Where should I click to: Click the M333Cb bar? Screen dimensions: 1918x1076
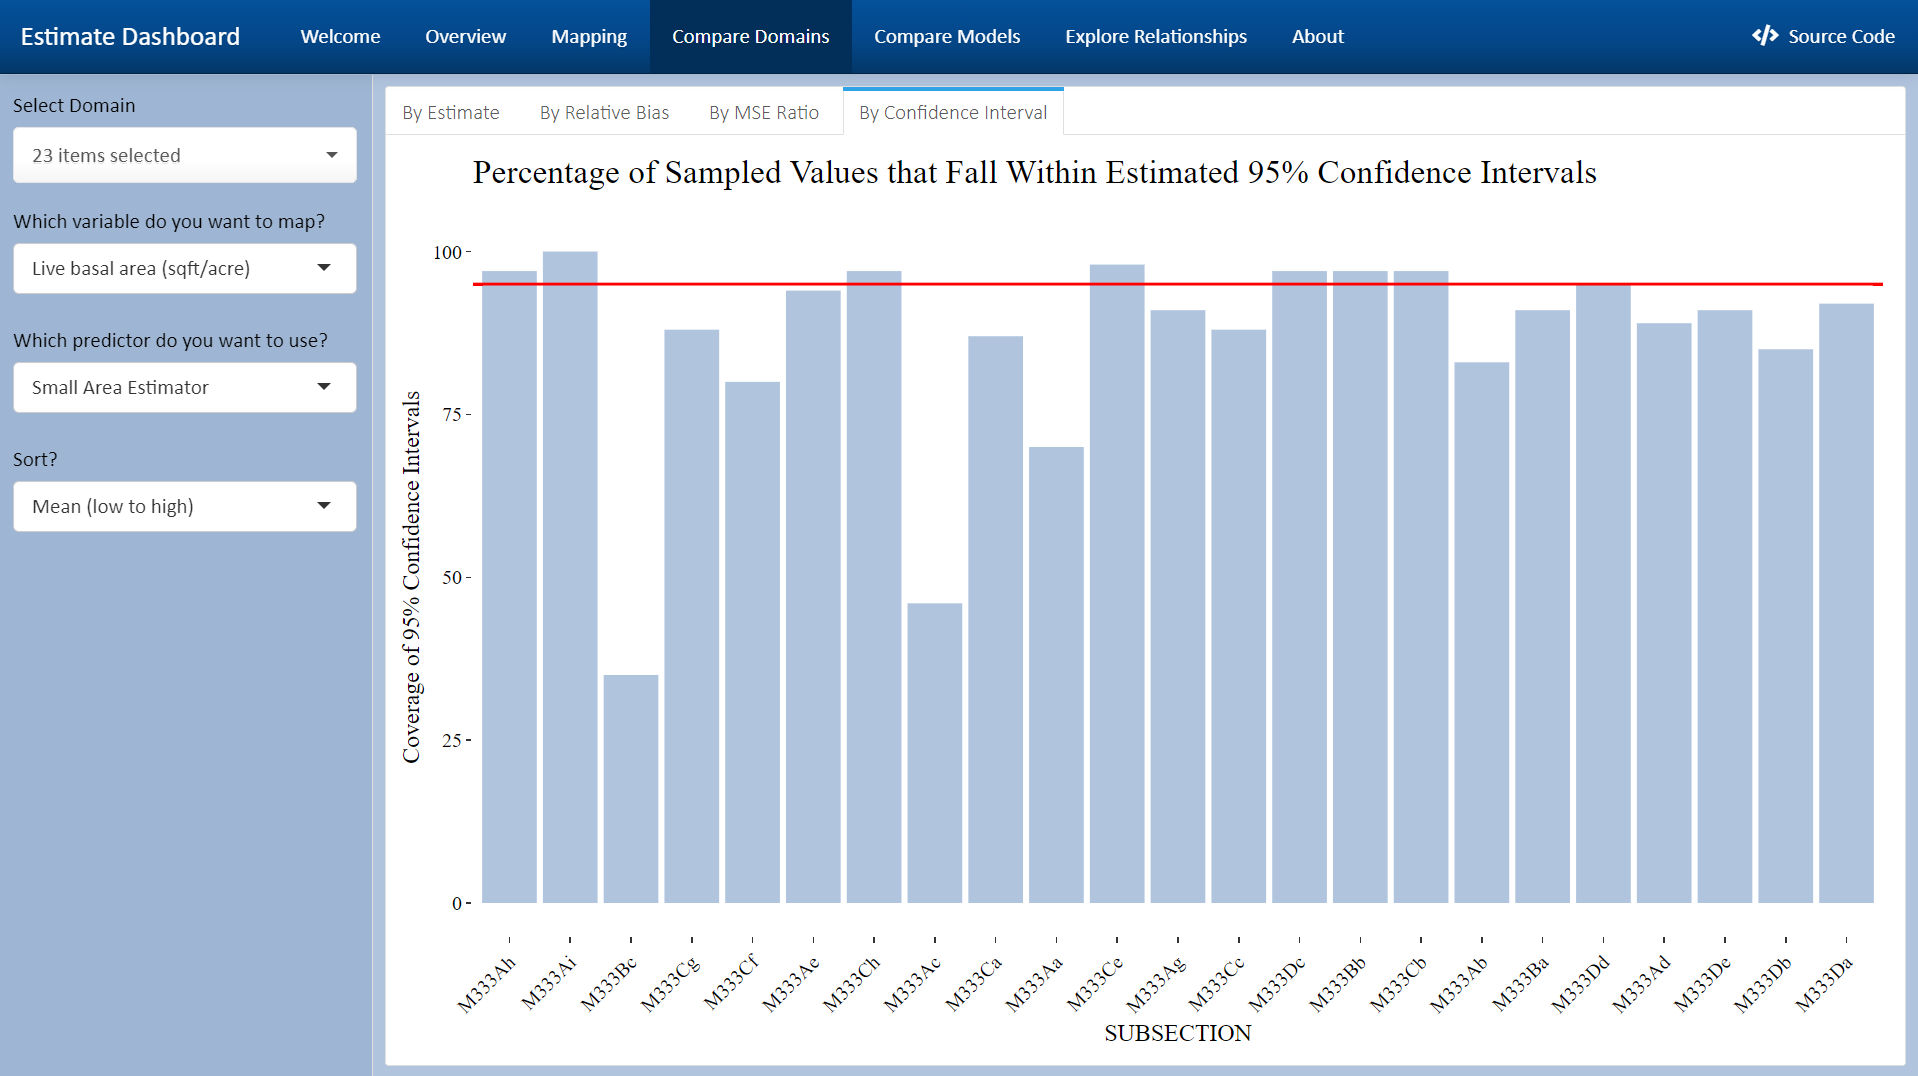[1421, 587]
